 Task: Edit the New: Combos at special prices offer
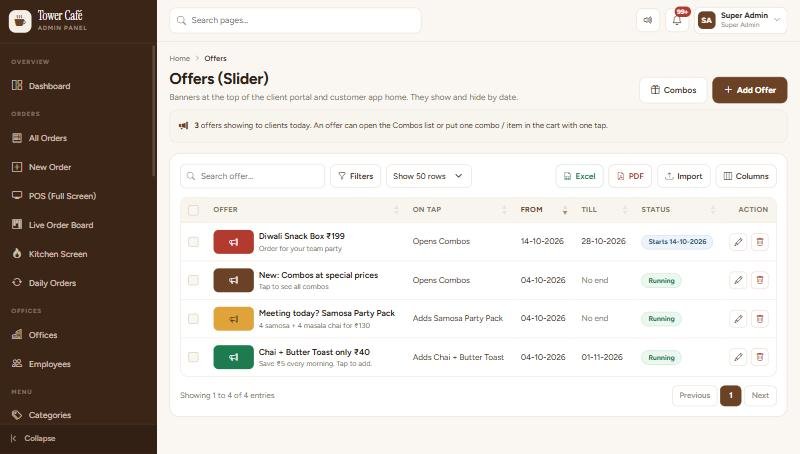(738, 280)
